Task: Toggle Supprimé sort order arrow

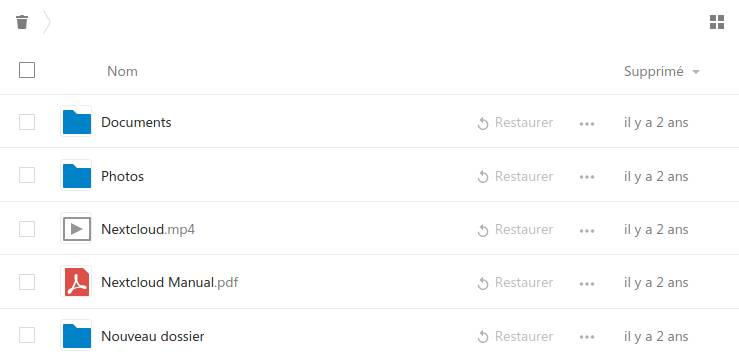Action: tap(696, 72)
